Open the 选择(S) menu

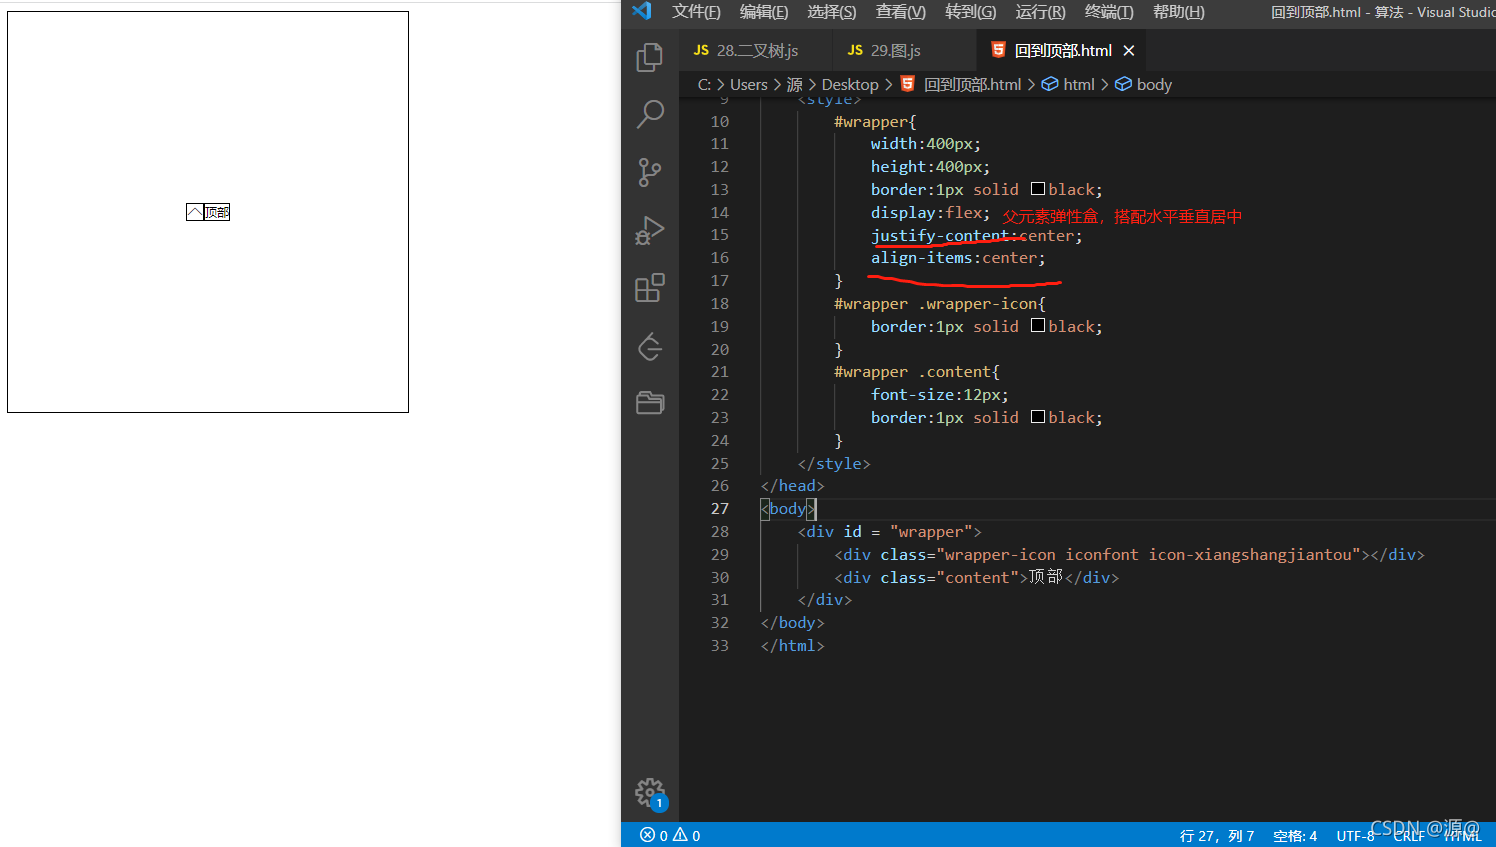pos(832,12)
